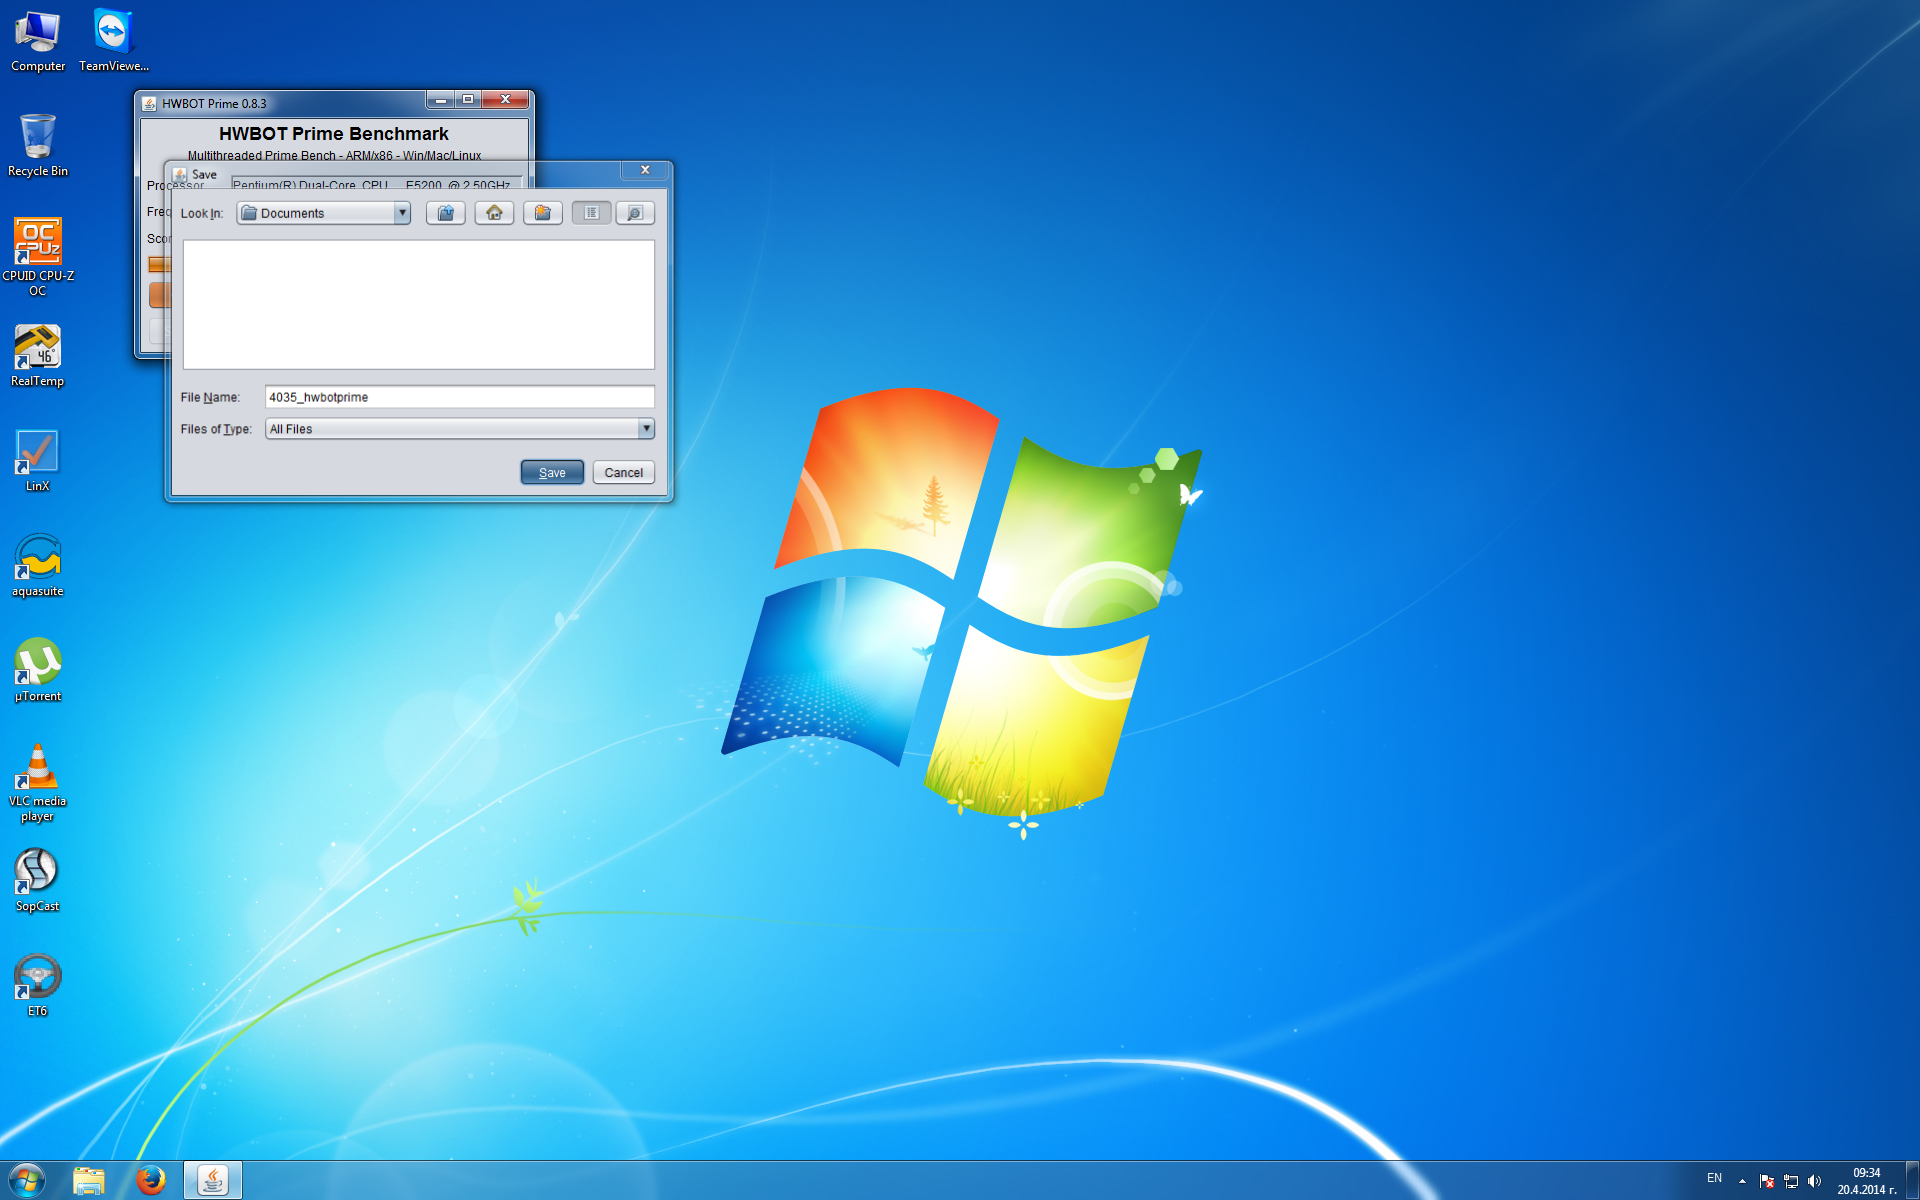Click the taskbar clock showing 09:34
Screen dimensions: 1920x1200
pyautogui.click(x=1866, y=1181)
